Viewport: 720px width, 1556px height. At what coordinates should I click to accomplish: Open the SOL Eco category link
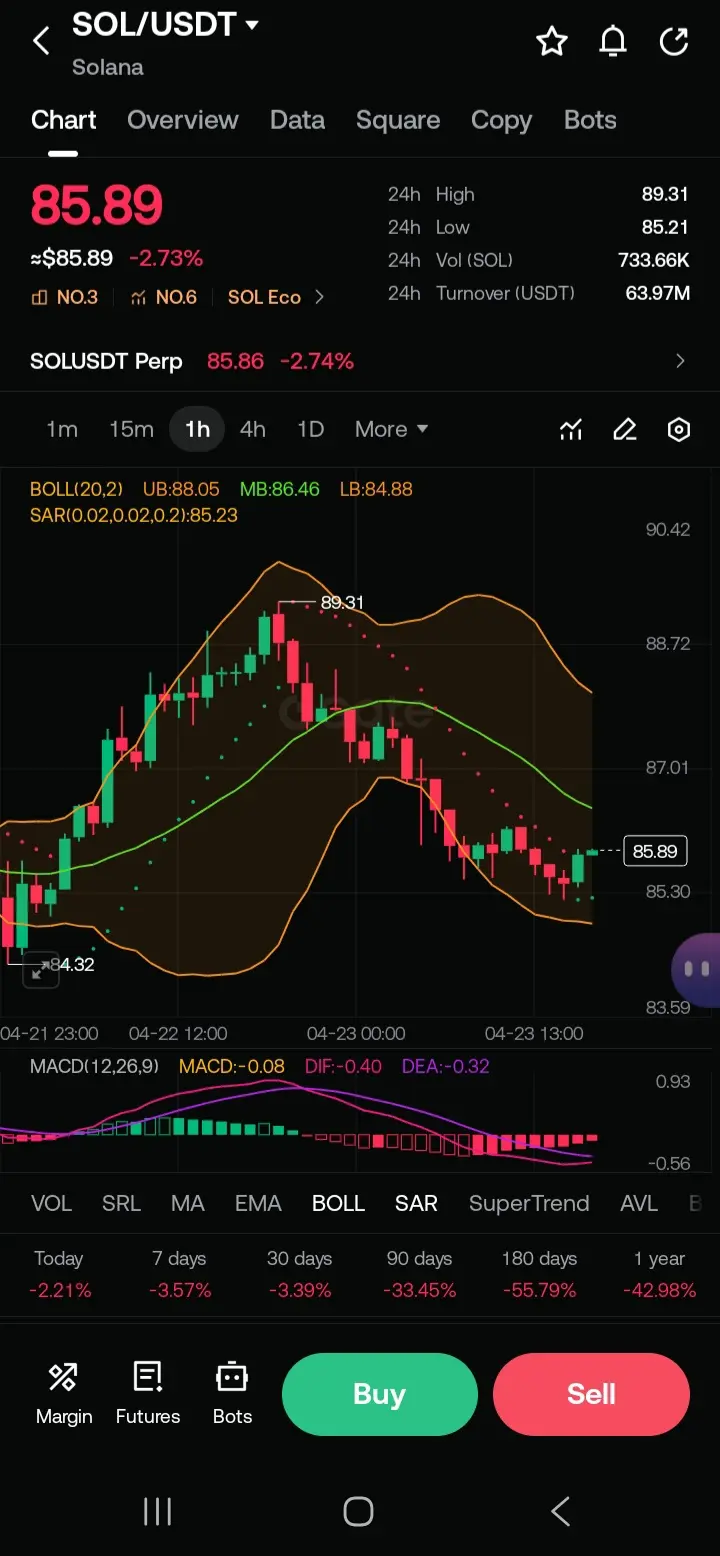coord(264,297)
